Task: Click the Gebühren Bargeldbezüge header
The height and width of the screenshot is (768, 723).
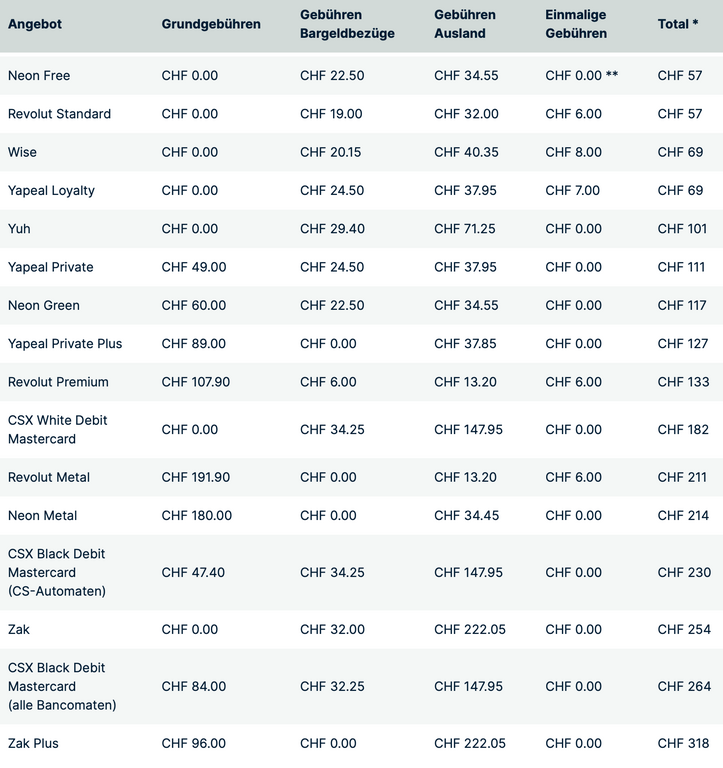Action: click(x=347, y=24)
